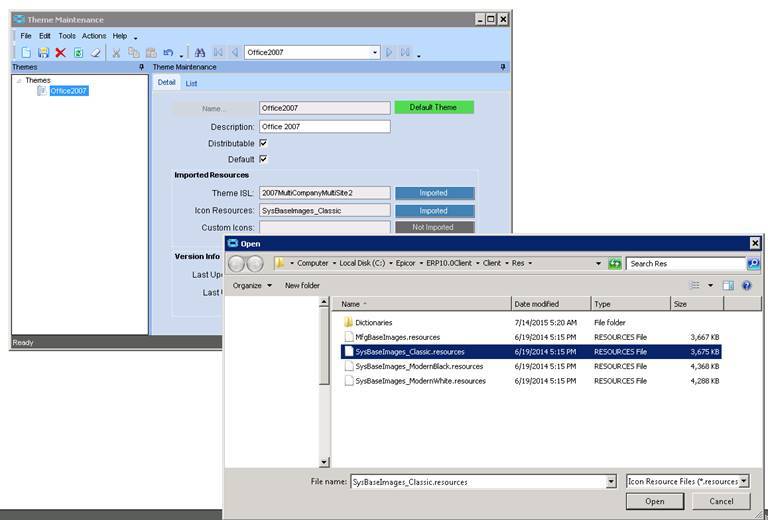
Task: Go to last record navigation icon
Action: click(406, 52)
